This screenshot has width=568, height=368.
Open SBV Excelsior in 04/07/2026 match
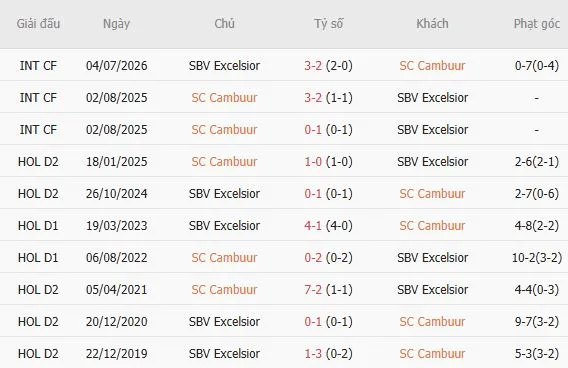coord(224,66)
